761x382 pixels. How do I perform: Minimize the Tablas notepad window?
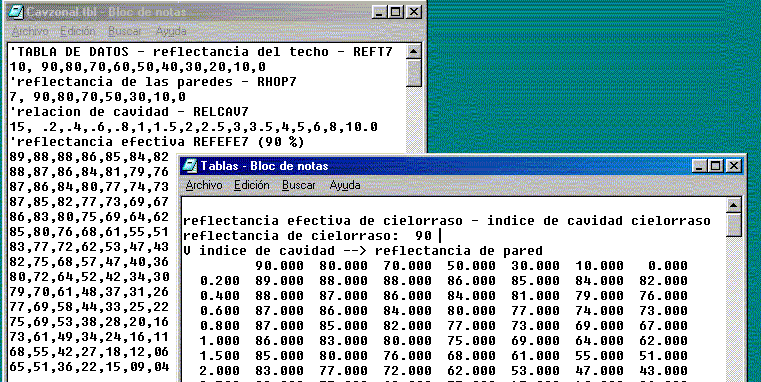pyautogui.click(x=699, y=166)
